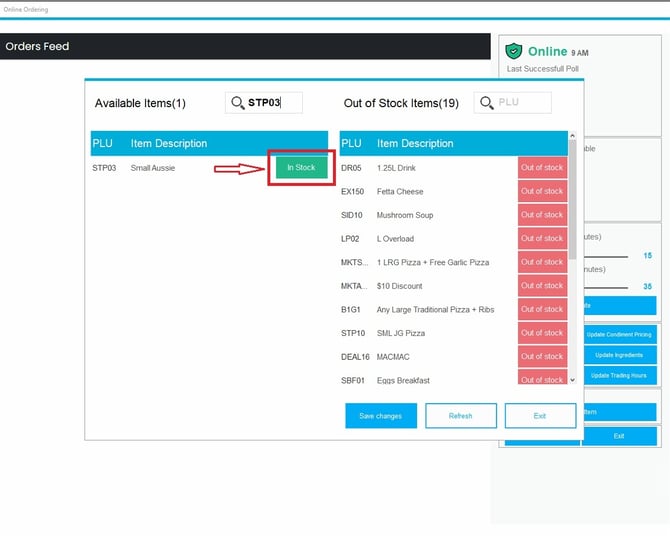Image resolution: width=670 pixels, height=538 pixels.
Task: Select the SID10 PLU cell
Action: pyautogui.click(x=352, y=215)
